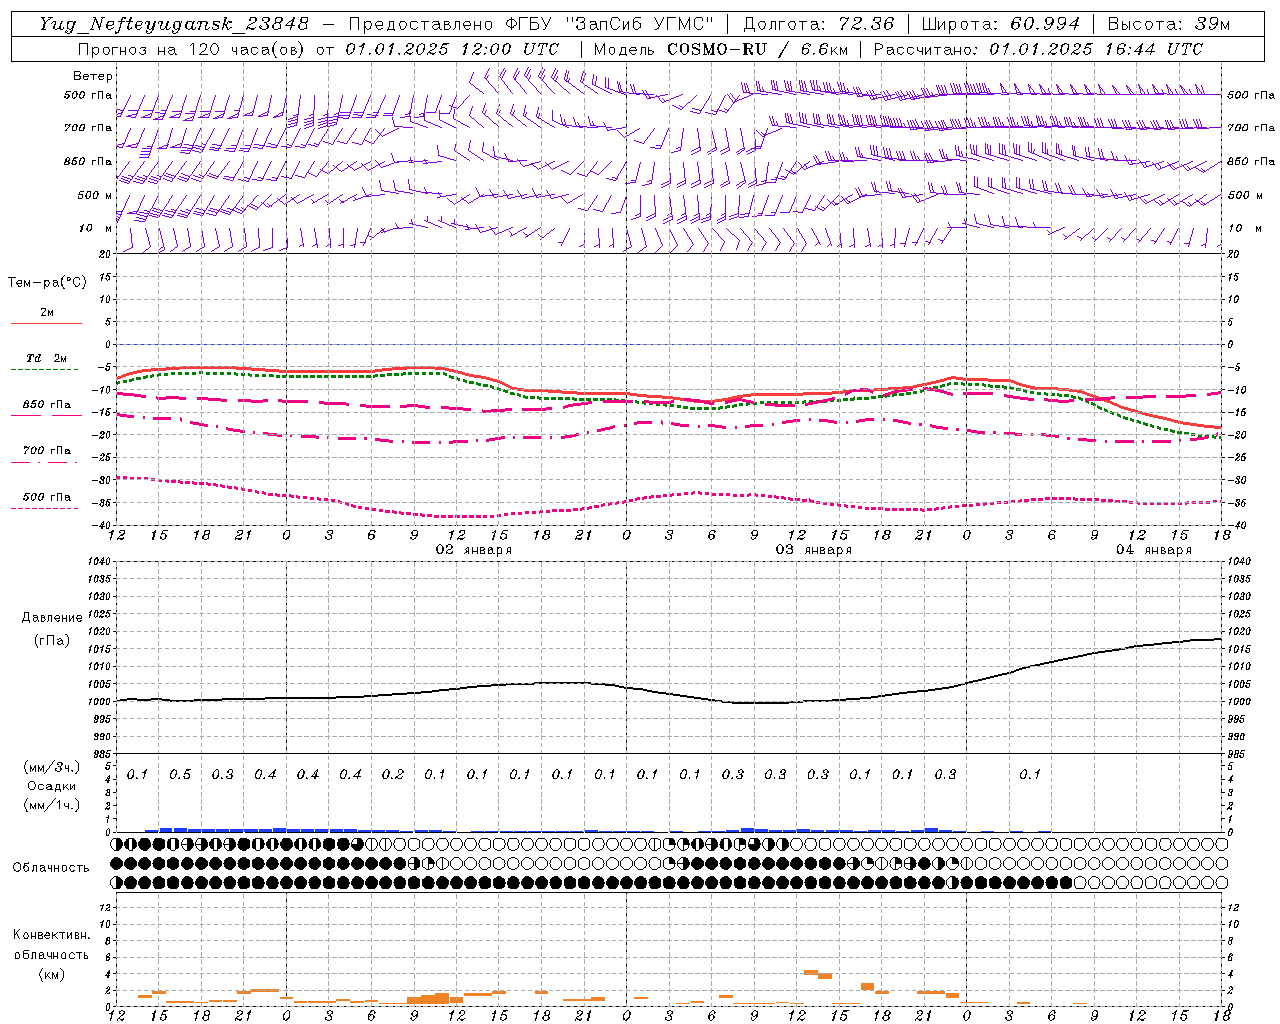The image size is (1280, 1024).
Task: Click the 'Td 2м' legend entry
Action: (x=46, y=358)
